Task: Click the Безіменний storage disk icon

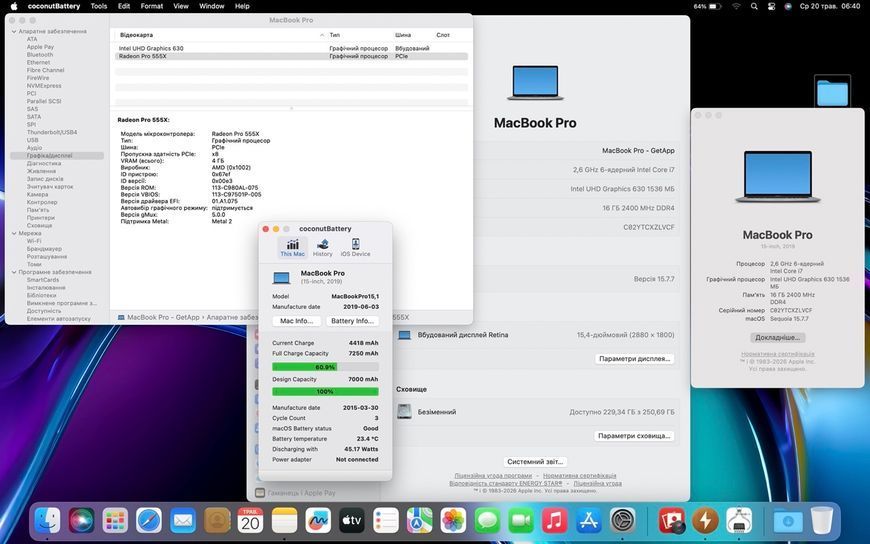Action: click(x=404, y=412)
